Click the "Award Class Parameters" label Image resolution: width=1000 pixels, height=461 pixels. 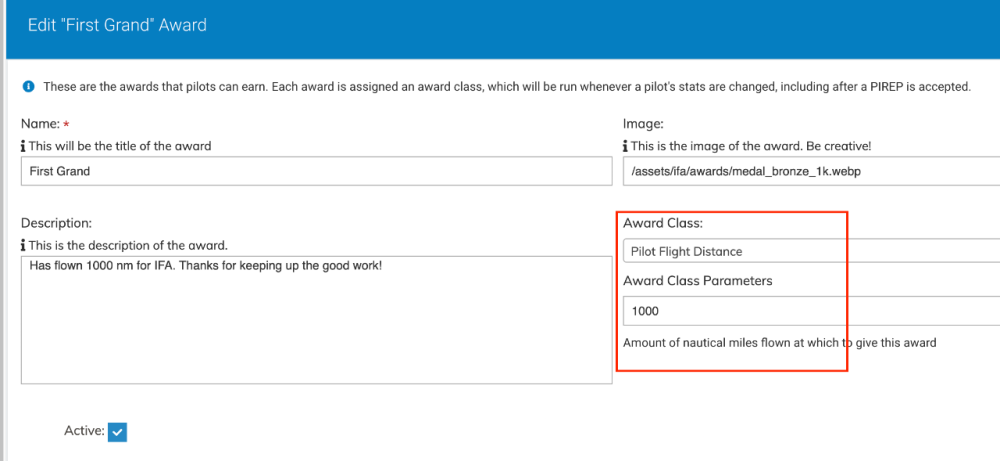[697, 281]
